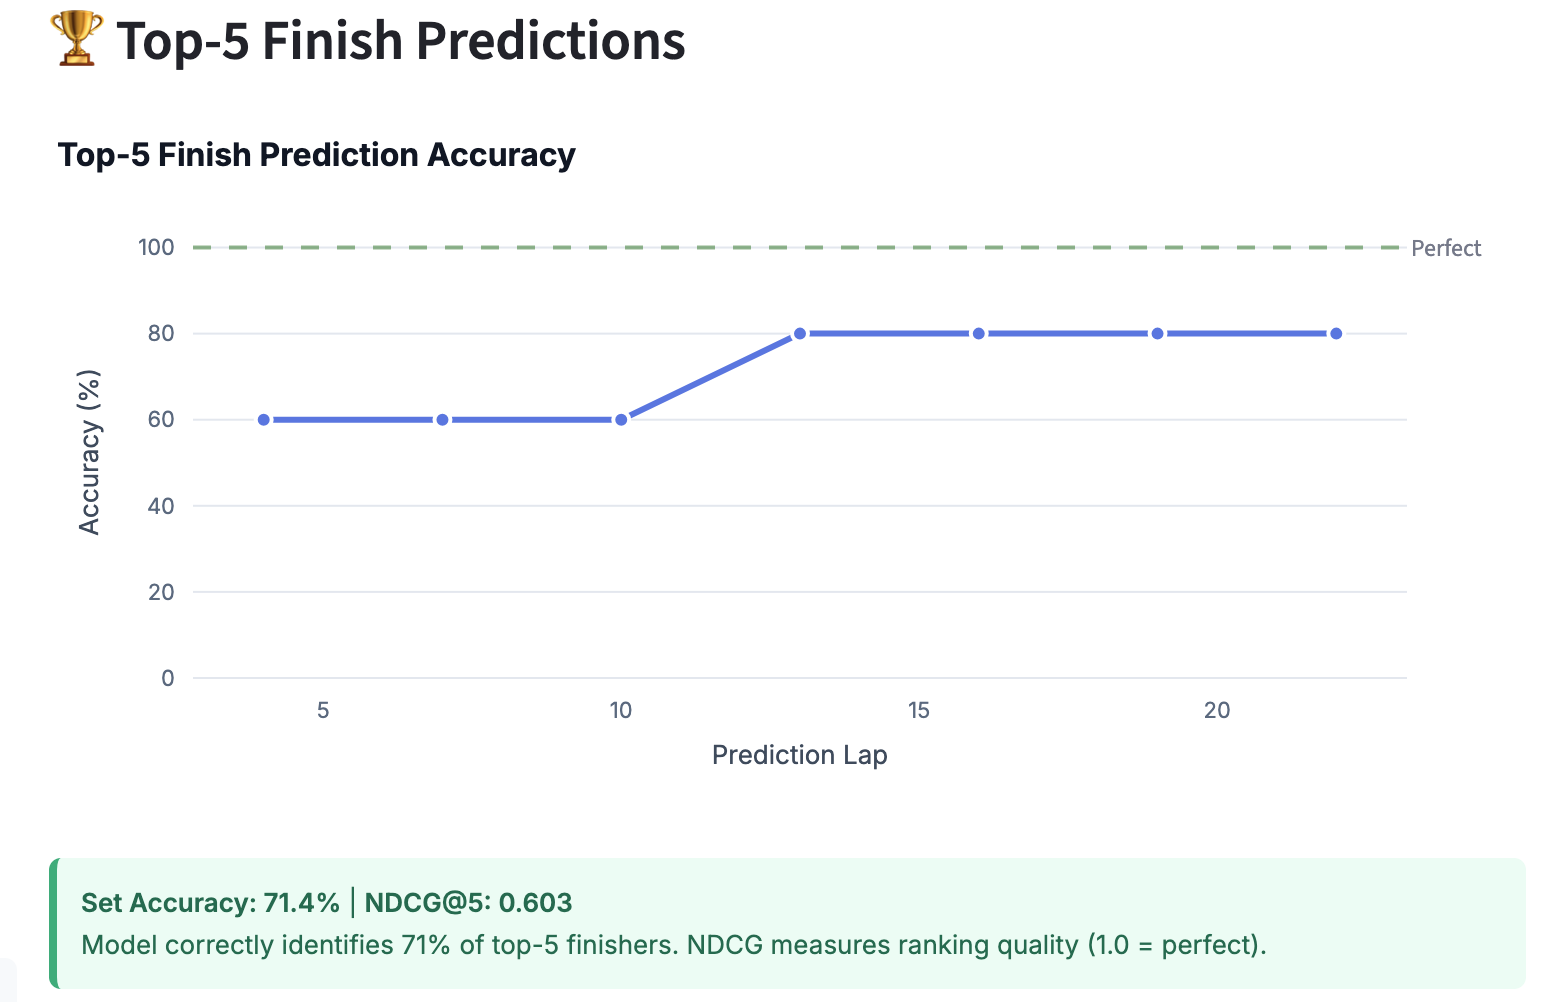Click the Prediction Lap axis title
1550x1002 pixels.
(x=800, y=755)
